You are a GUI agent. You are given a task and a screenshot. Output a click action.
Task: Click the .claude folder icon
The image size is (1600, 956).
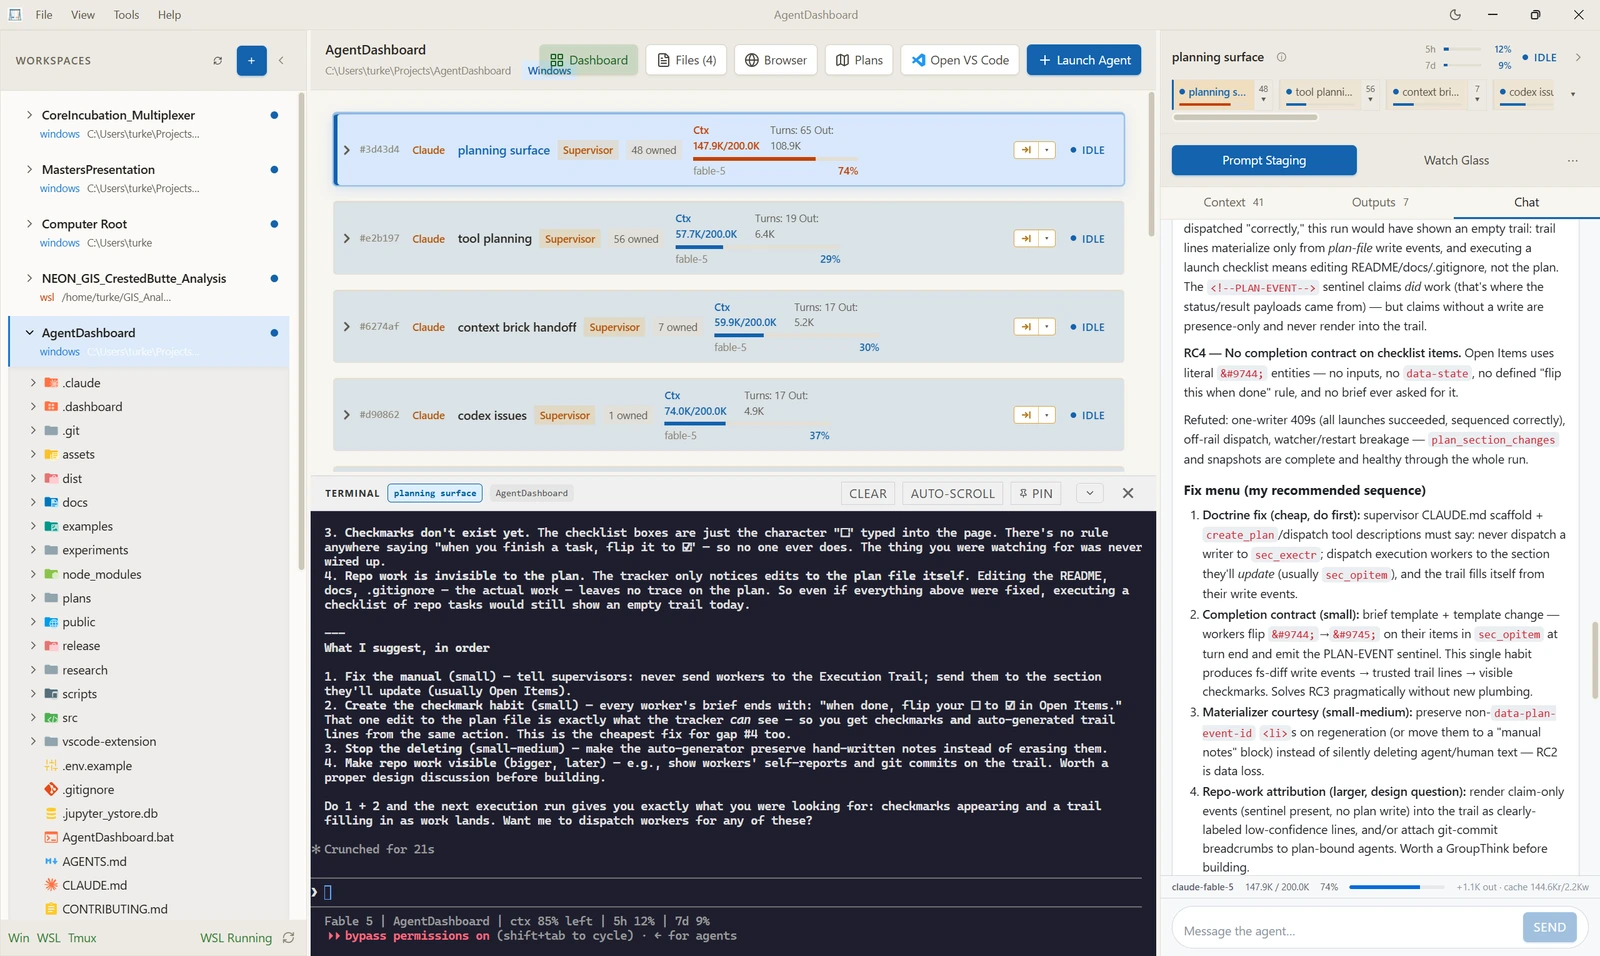(x=51, y=383)
